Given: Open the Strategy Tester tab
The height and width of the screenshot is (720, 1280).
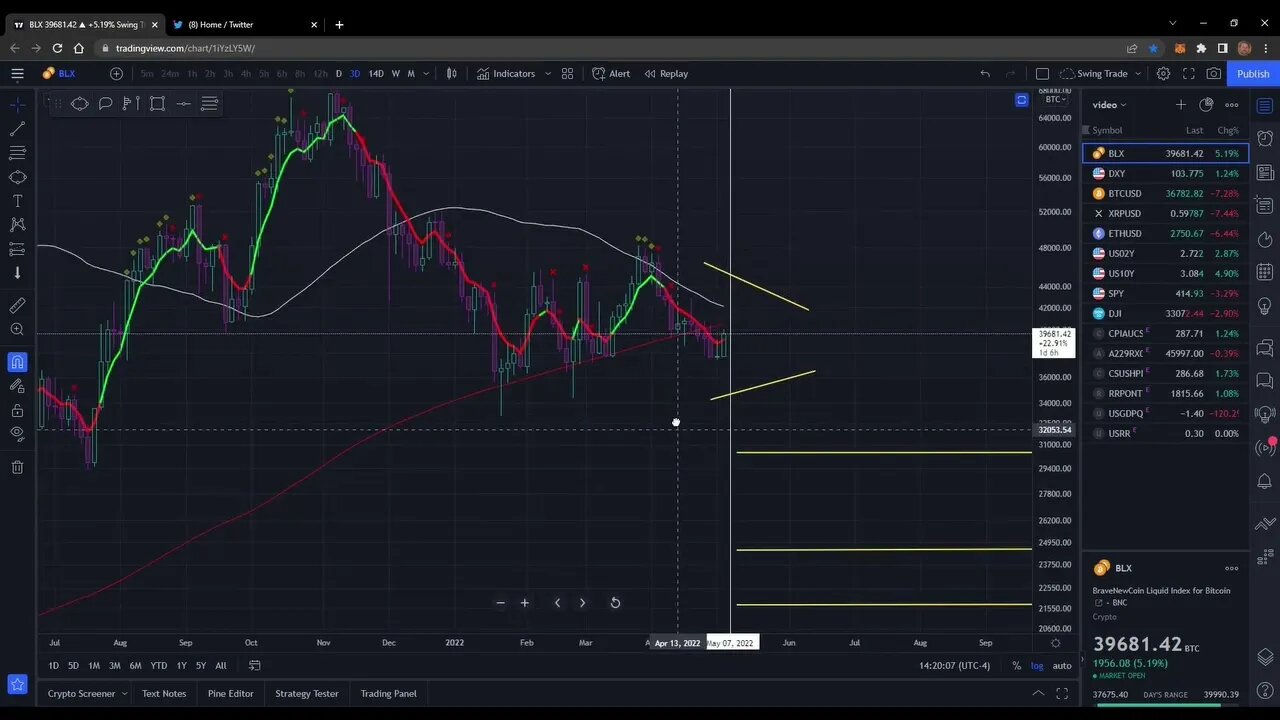Looking at the screenshot, I should click(x=307, y=693).
